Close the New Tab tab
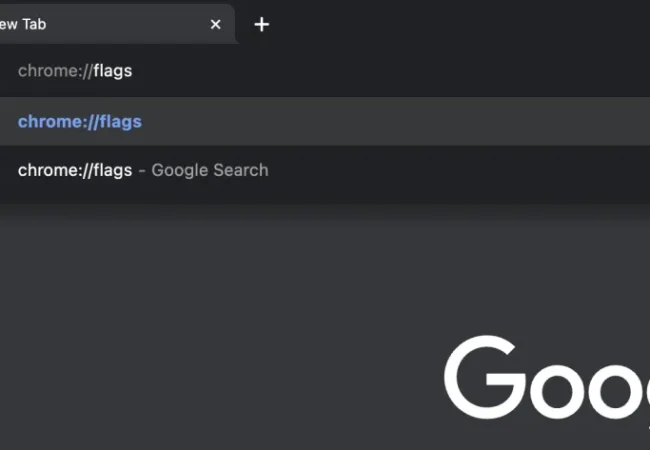This screenshot has height=450, width=650. pos(215,25)
